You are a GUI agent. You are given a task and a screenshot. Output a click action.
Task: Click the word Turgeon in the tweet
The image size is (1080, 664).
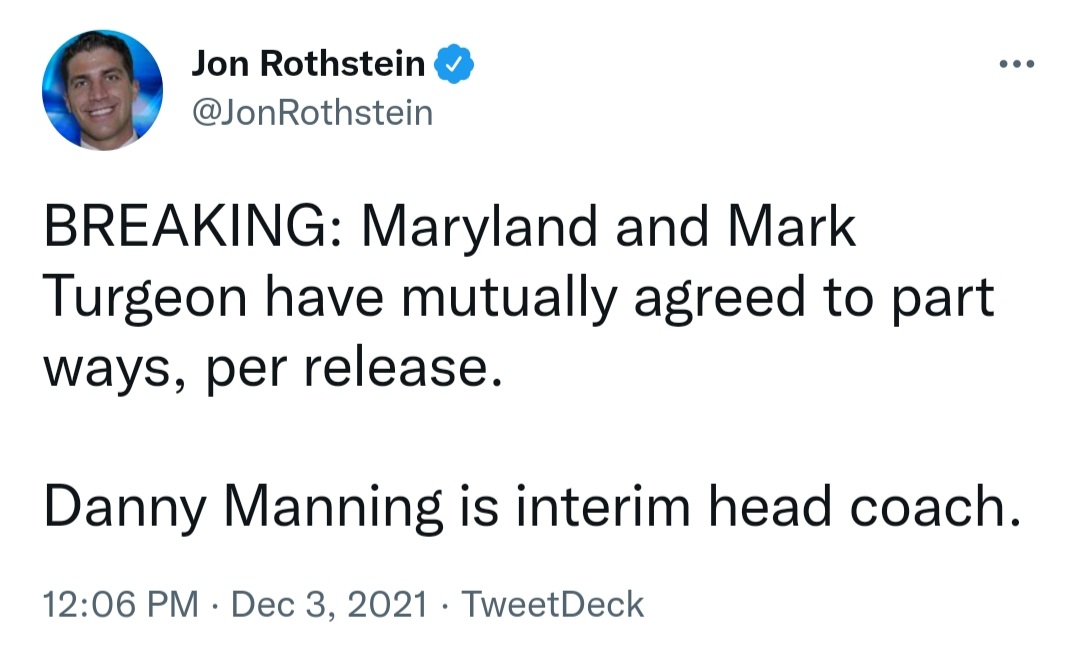point(145,298)
